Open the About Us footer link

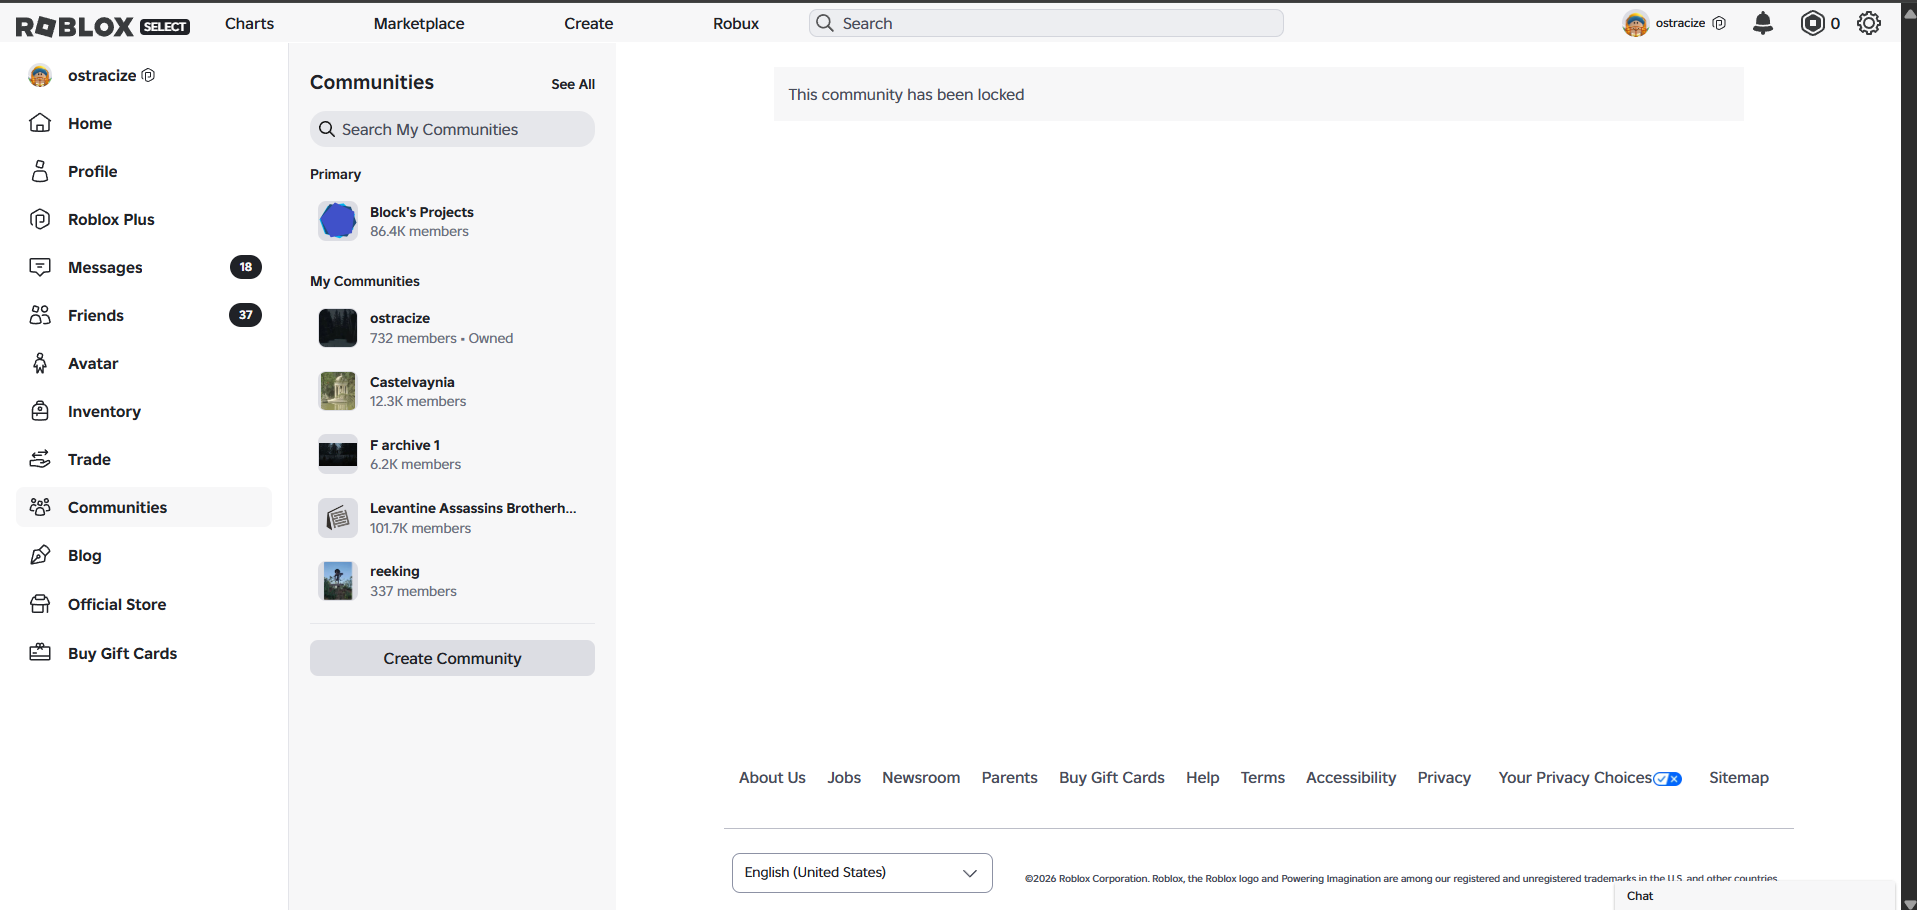point(772,778)
